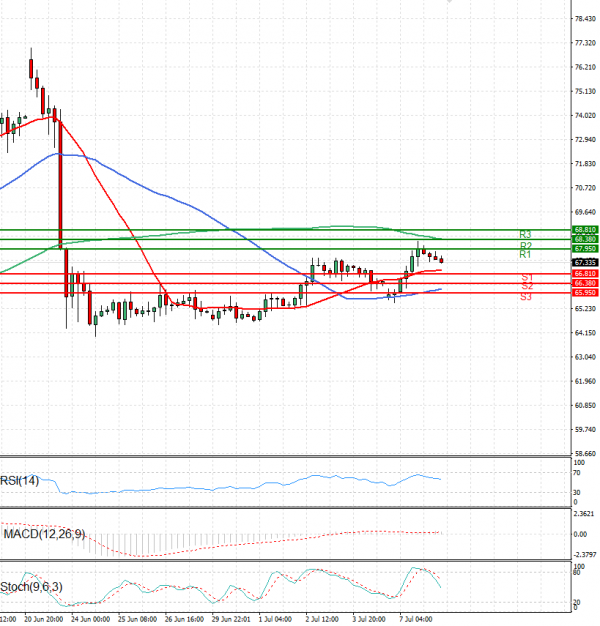
Task: Select the 67.950 green price tag
Action: tap(585, 249)
